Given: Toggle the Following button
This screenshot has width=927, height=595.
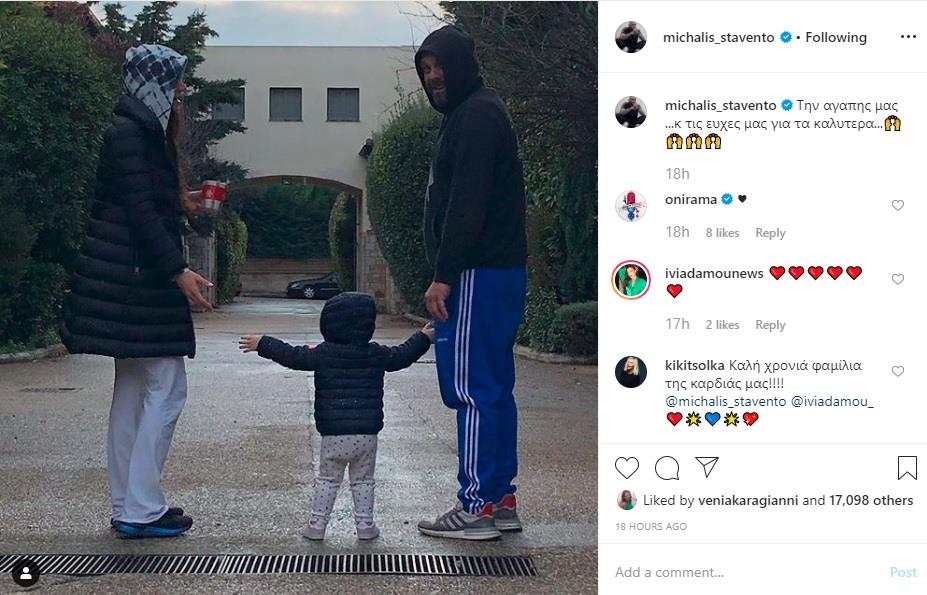Looking at the screenshot, I should pos(836,37).
